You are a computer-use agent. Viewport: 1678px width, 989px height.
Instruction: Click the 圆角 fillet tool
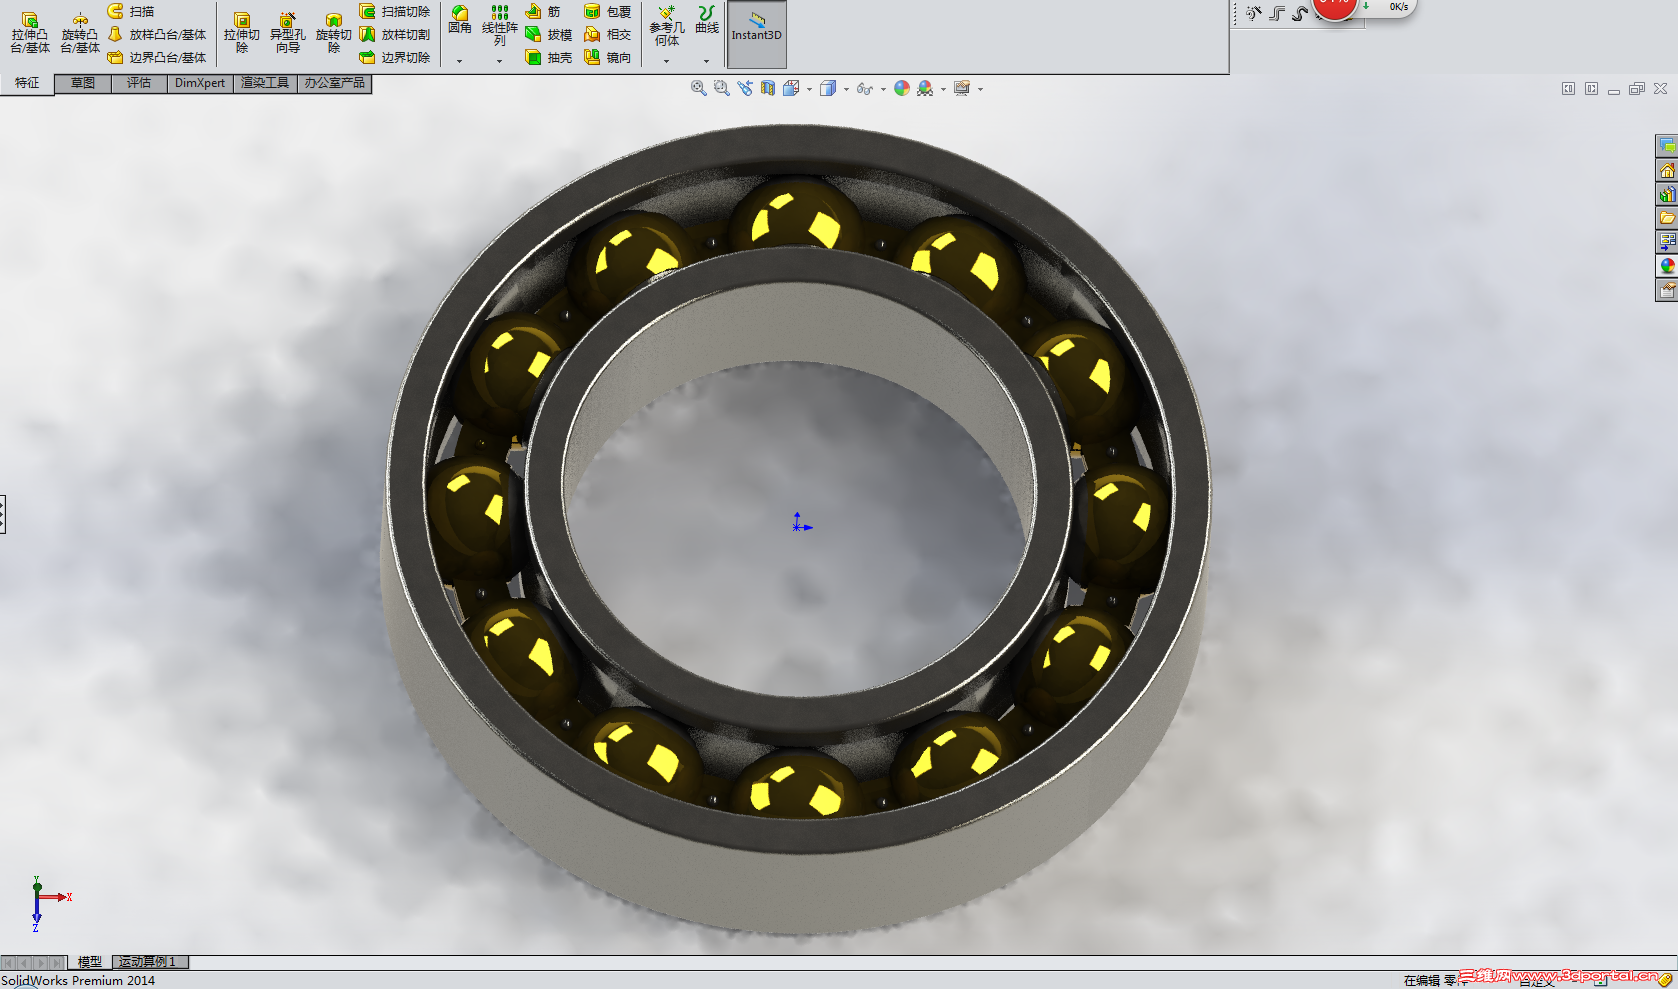pos(460,19)
